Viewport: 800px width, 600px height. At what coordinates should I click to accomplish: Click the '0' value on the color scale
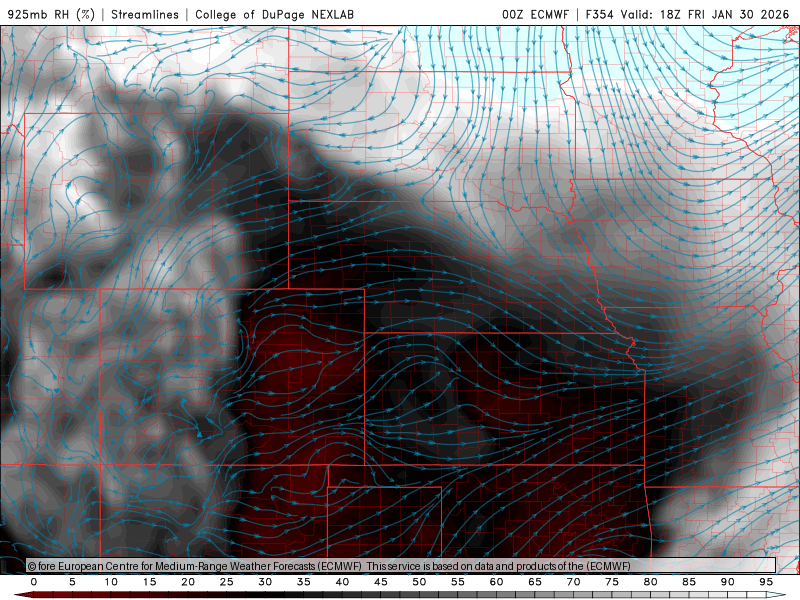[34, 582]
